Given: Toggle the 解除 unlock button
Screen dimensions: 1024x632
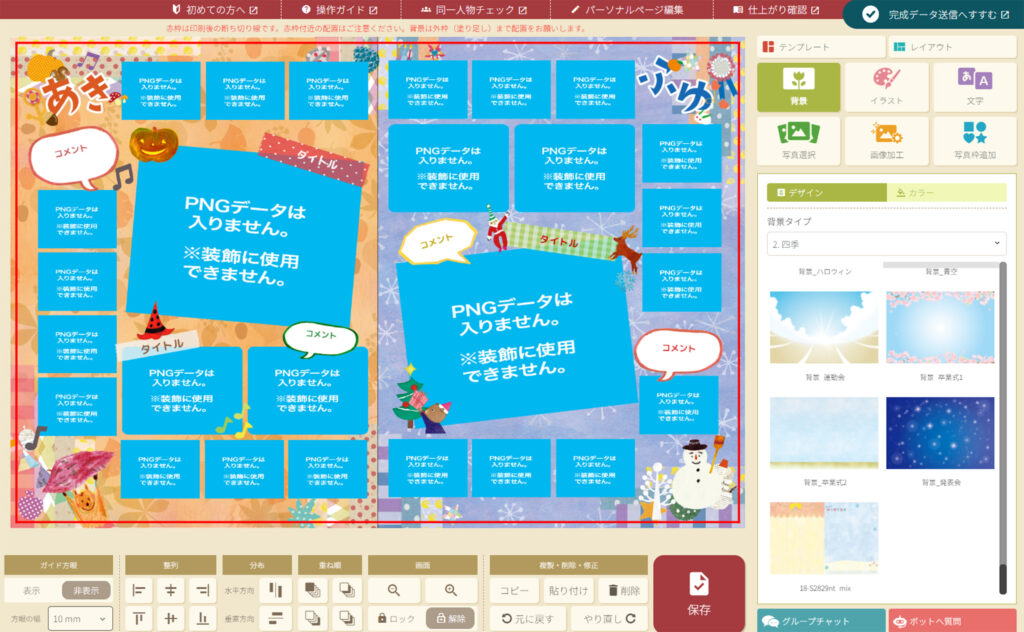Looking at the screenshot, I should click(x=450, y=618).
